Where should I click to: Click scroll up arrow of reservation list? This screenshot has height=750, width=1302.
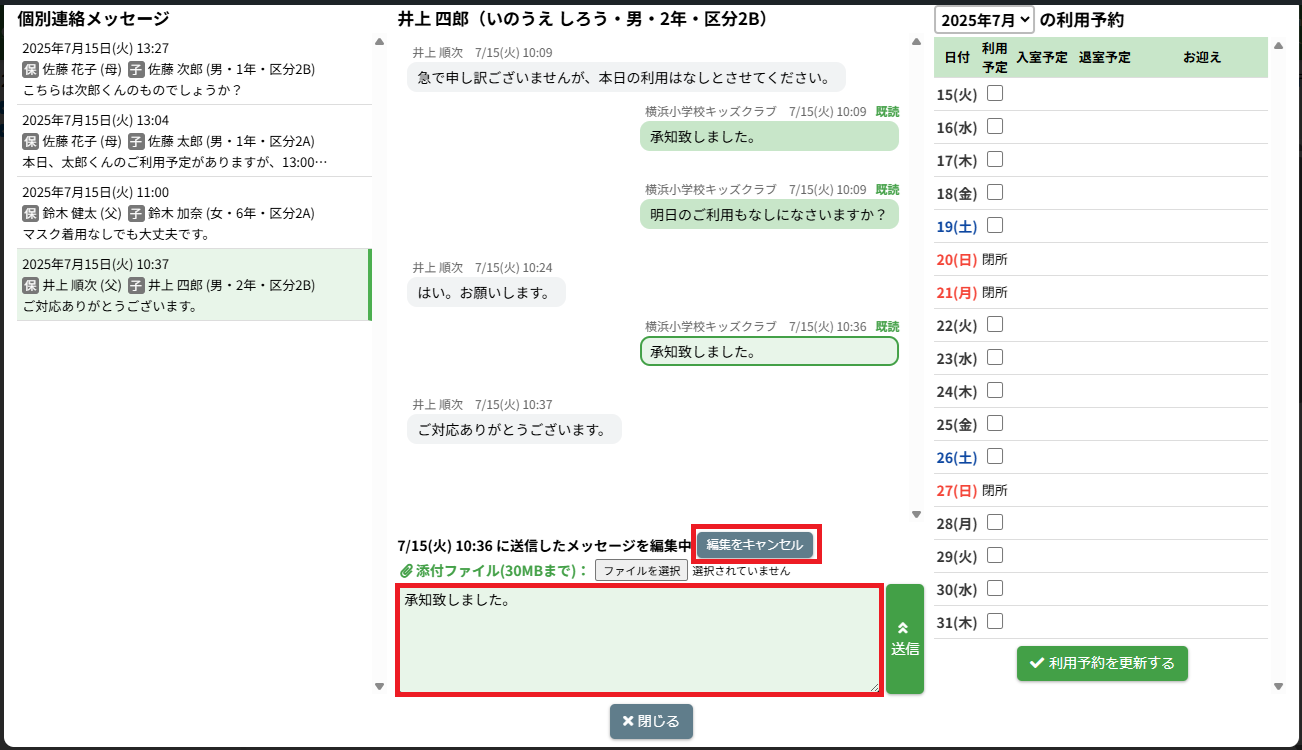click(x=1278, y=45)
